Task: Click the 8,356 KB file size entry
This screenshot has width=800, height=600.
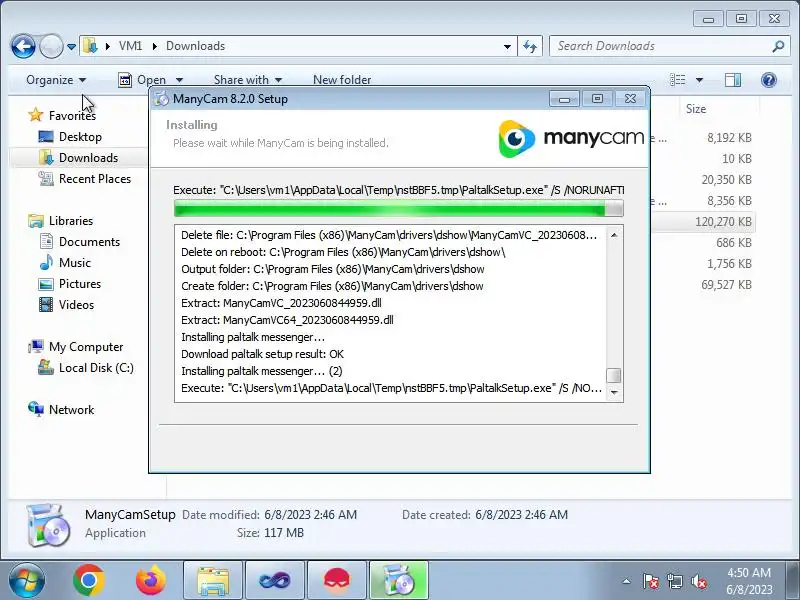Action: point(729,201)
